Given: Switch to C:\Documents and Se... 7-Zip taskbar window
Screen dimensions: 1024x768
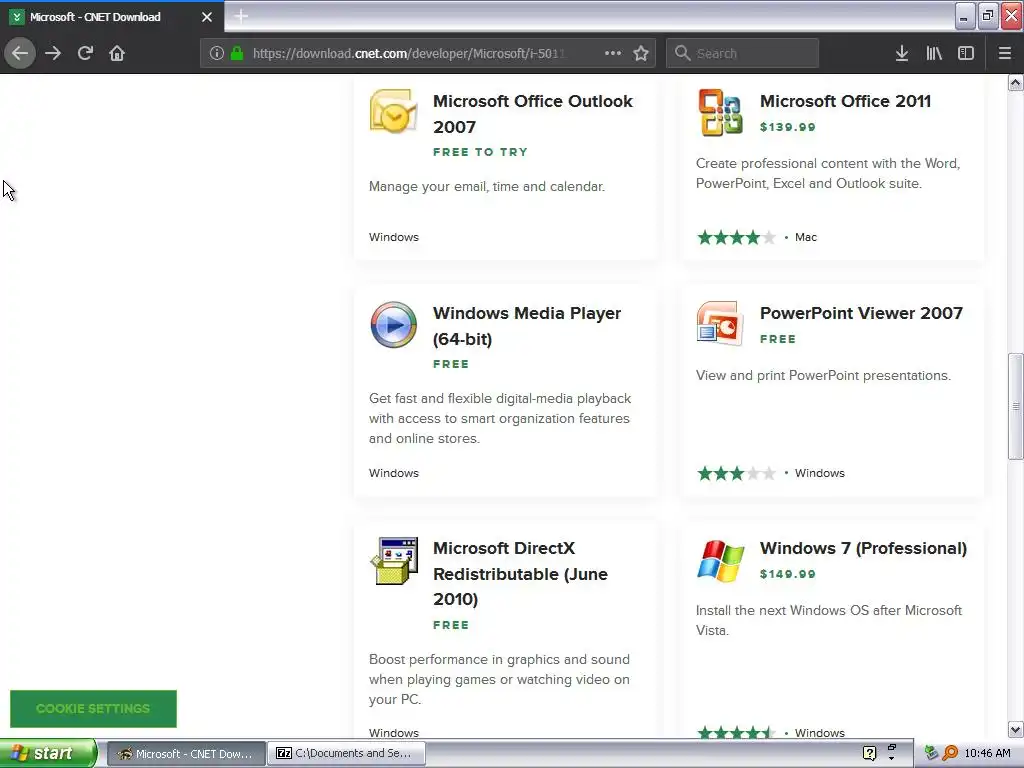Looking at the screenshot, I should pos(347,754).
